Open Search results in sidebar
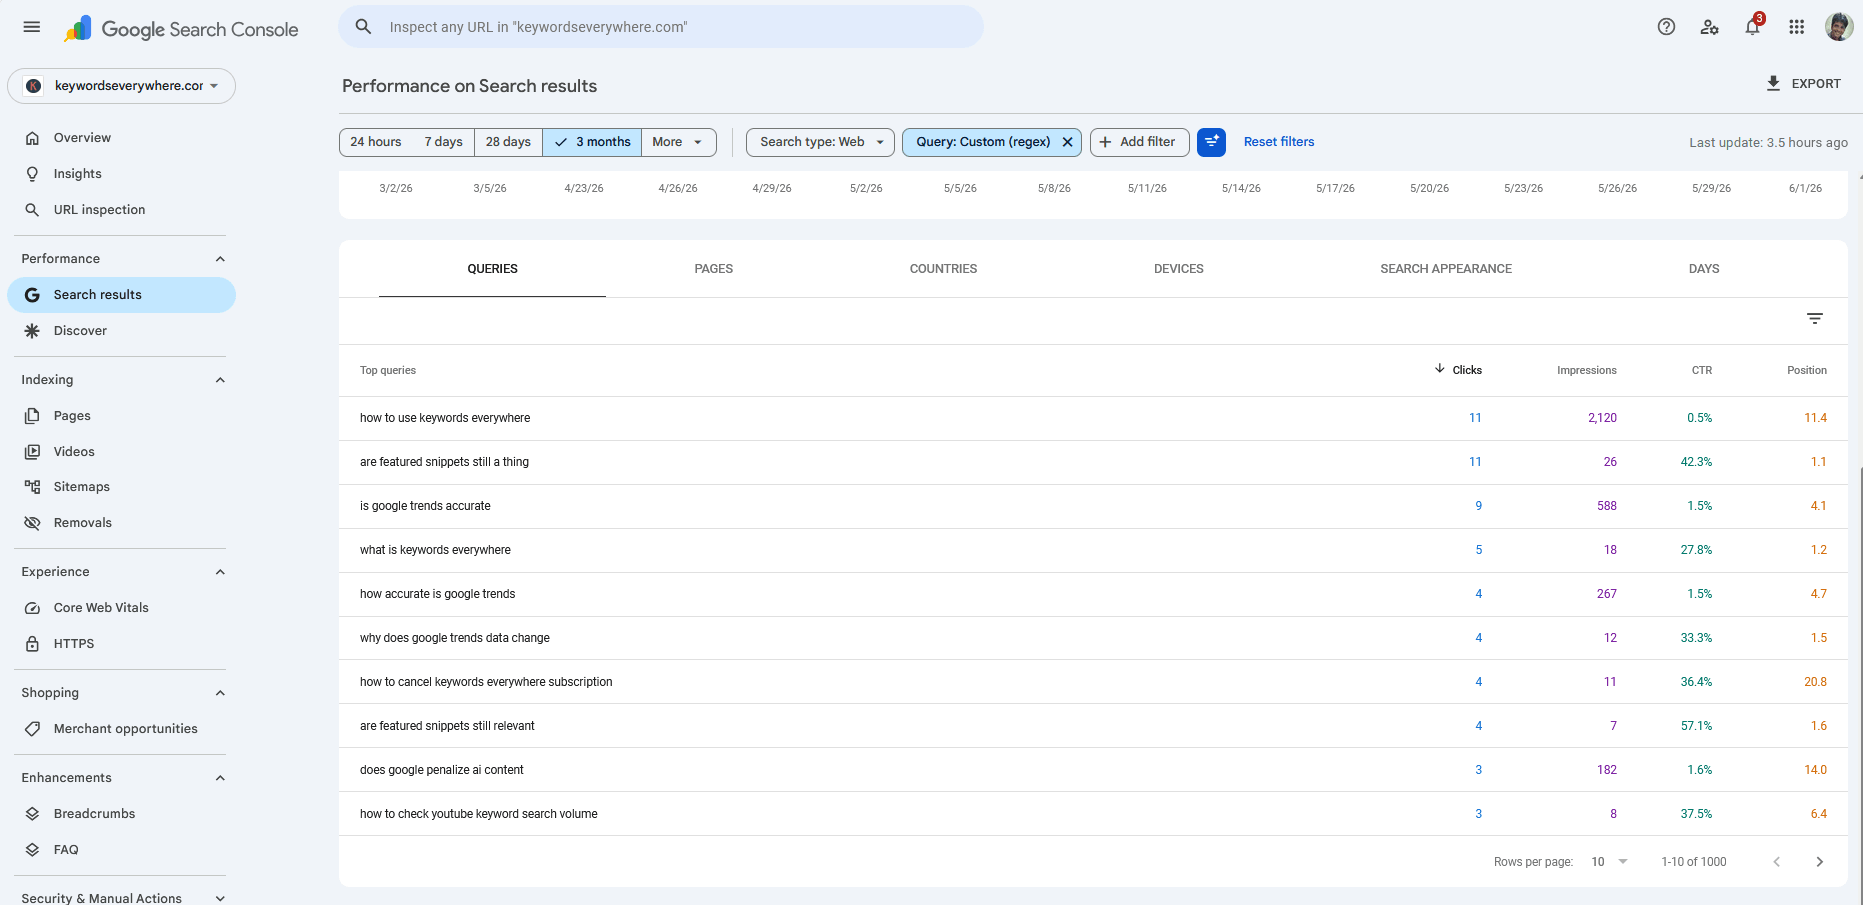The height and width of the screenshot is (905, 1863). click(121, 295)
